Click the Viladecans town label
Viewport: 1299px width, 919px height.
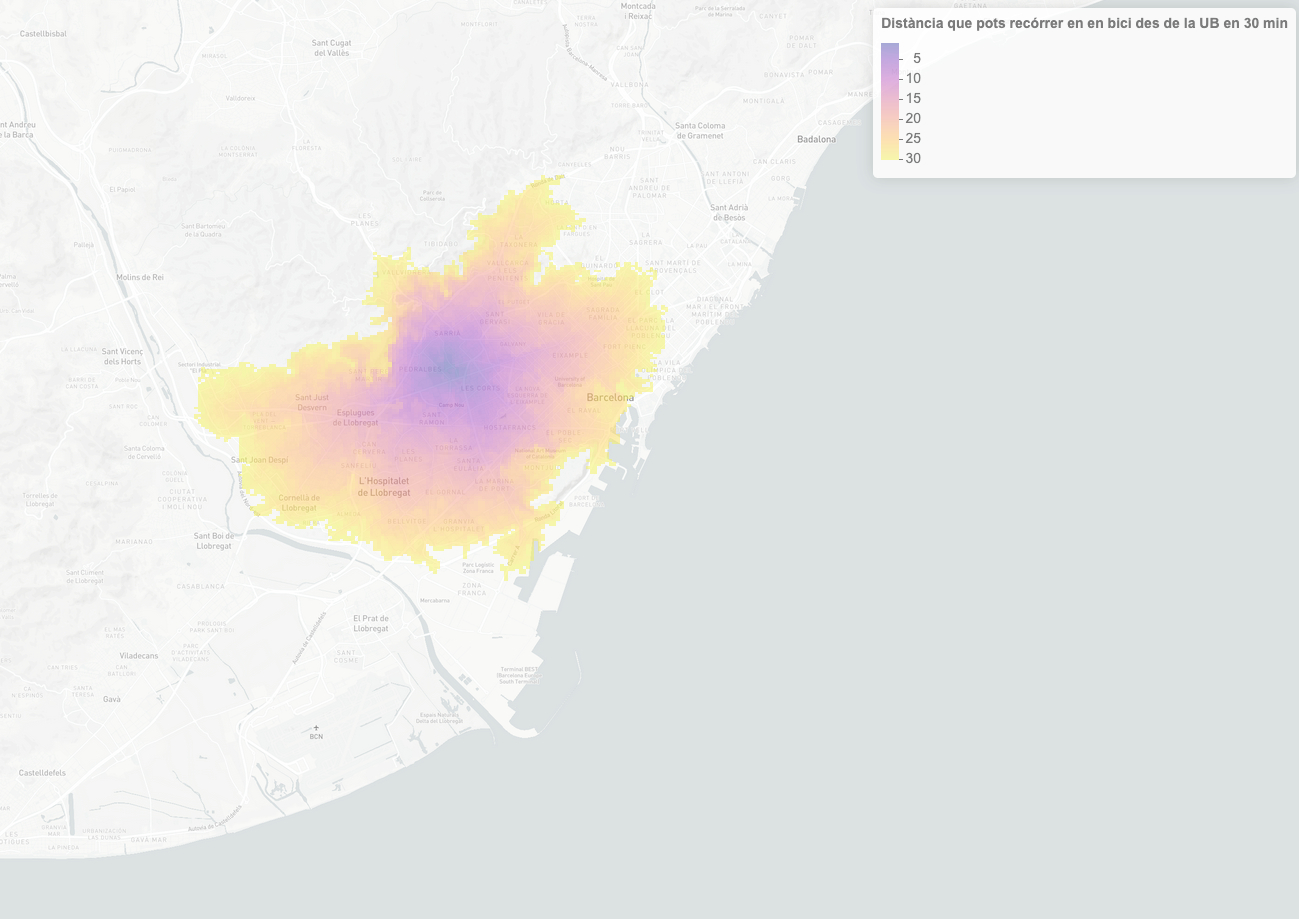pos(138,656)
